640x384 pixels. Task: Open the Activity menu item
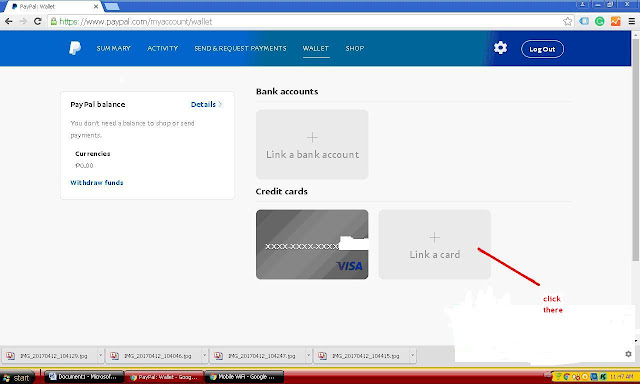pyautogui.click(x=162, y=48)
